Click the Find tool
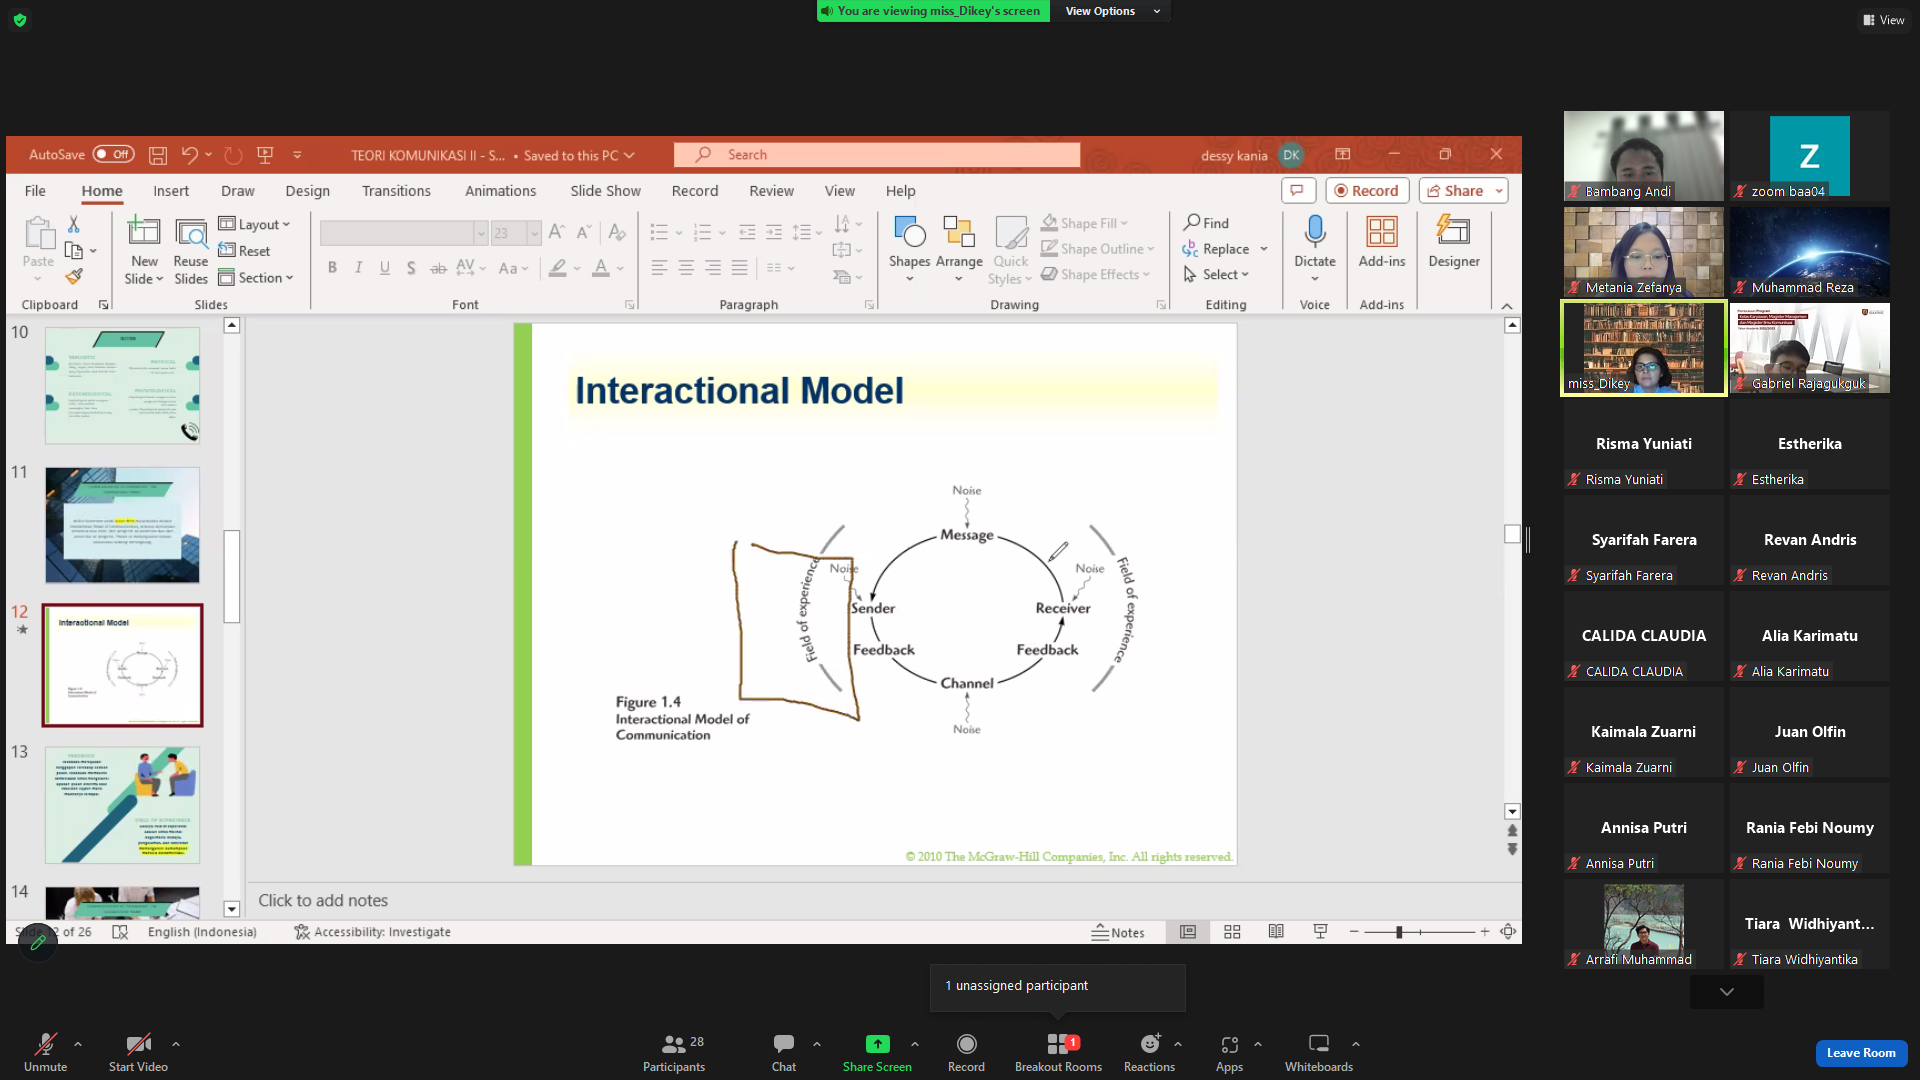The height and width of the screenshot is (1080, 1920). tap(1206, 223)
